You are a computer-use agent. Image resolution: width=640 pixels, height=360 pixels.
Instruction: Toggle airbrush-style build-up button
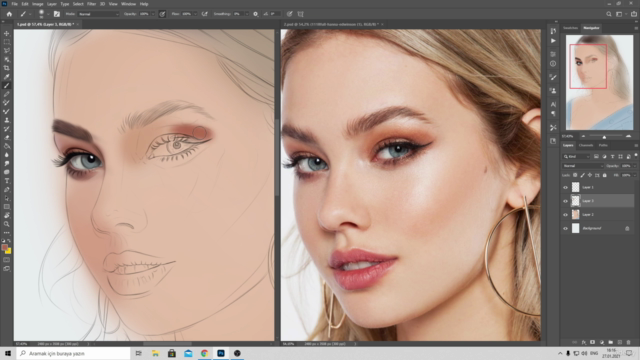204,14
